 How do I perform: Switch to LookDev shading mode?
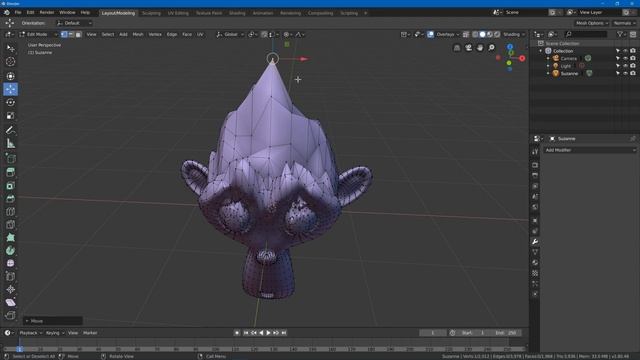(x=489, y=34)
